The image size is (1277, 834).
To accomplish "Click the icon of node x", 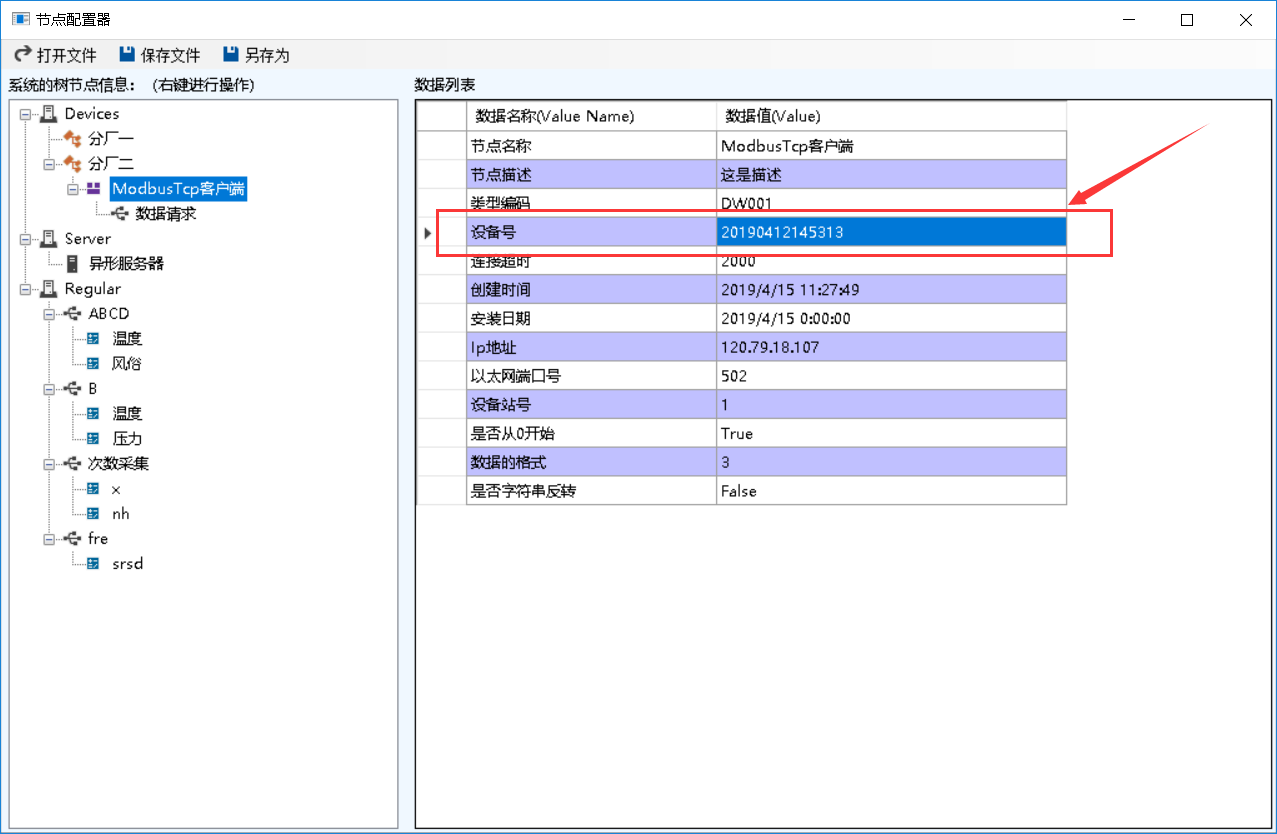I will pyautogui.click(x=94, y=489).
